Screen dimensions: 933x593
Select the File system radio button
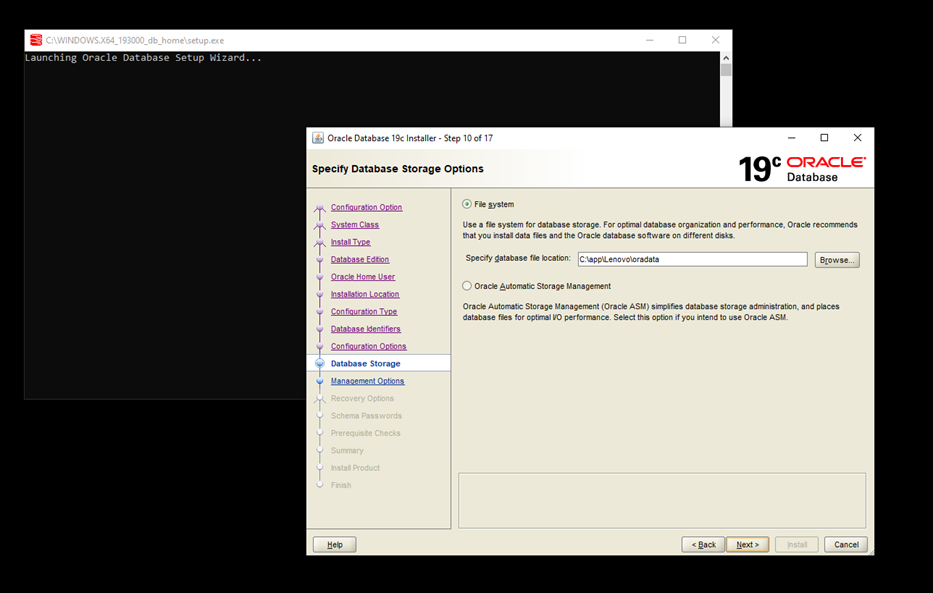tap(467, 204)
